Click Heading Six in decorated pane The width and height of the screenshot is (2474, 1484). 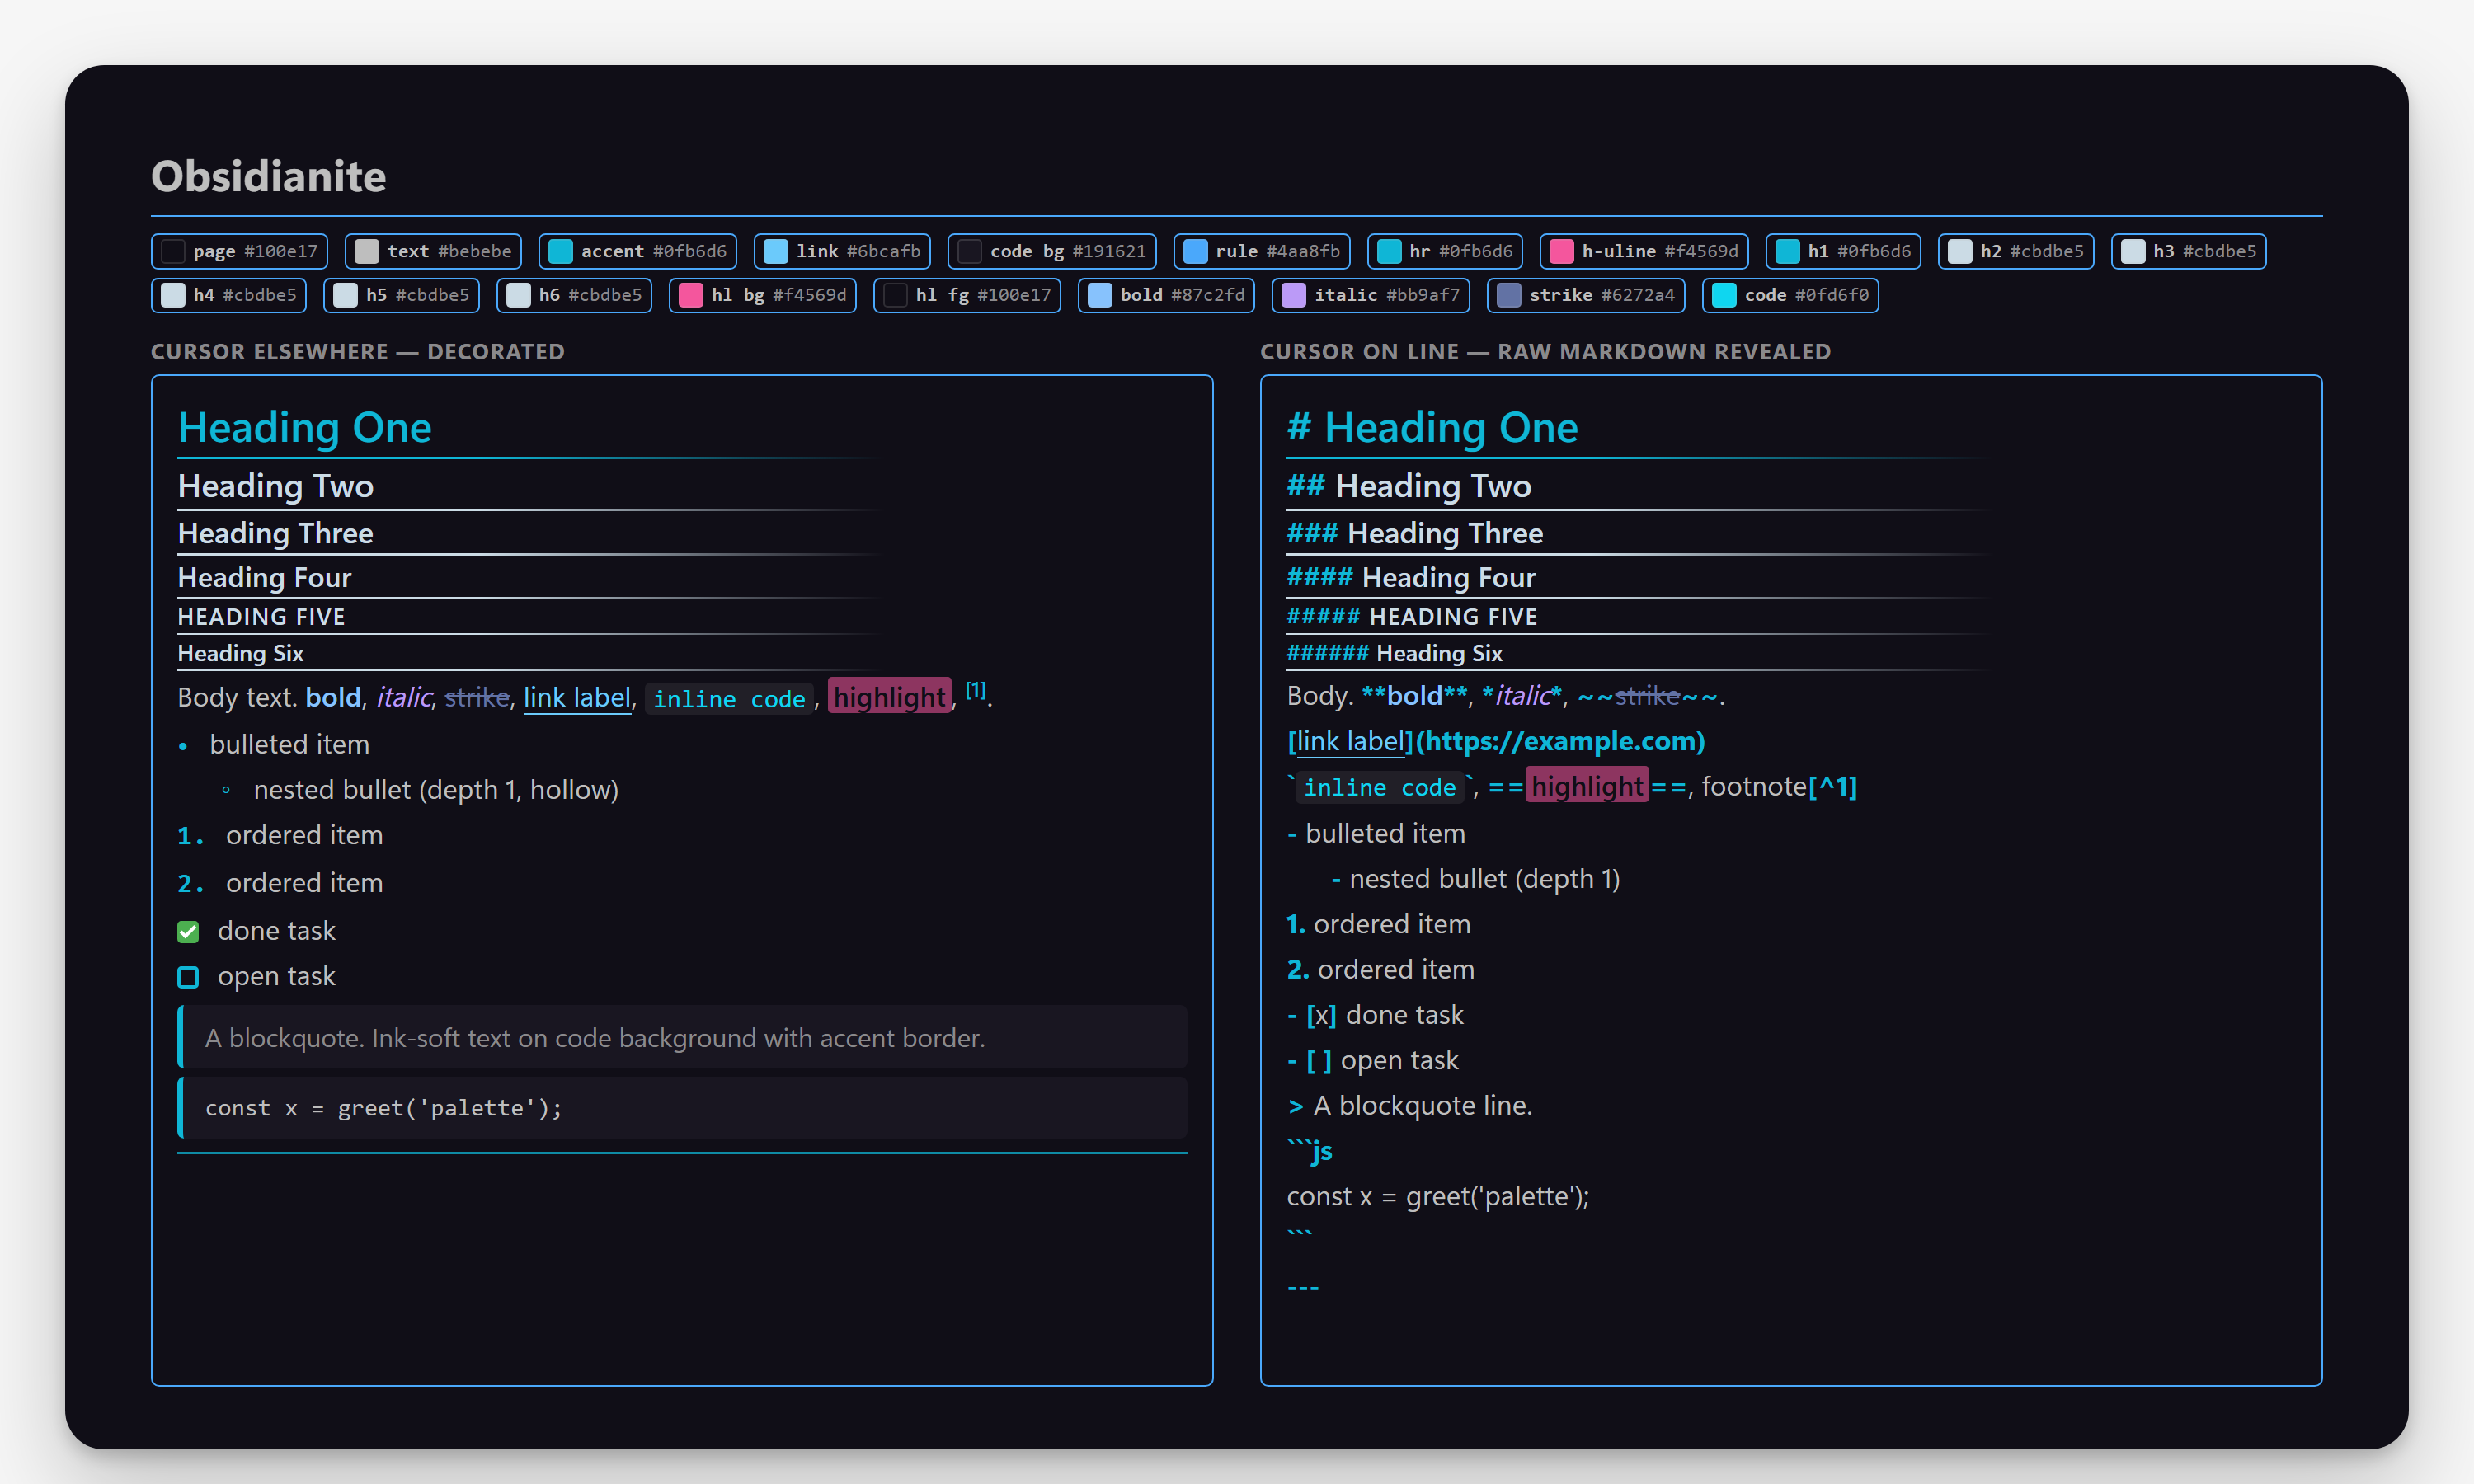[240, 653]
